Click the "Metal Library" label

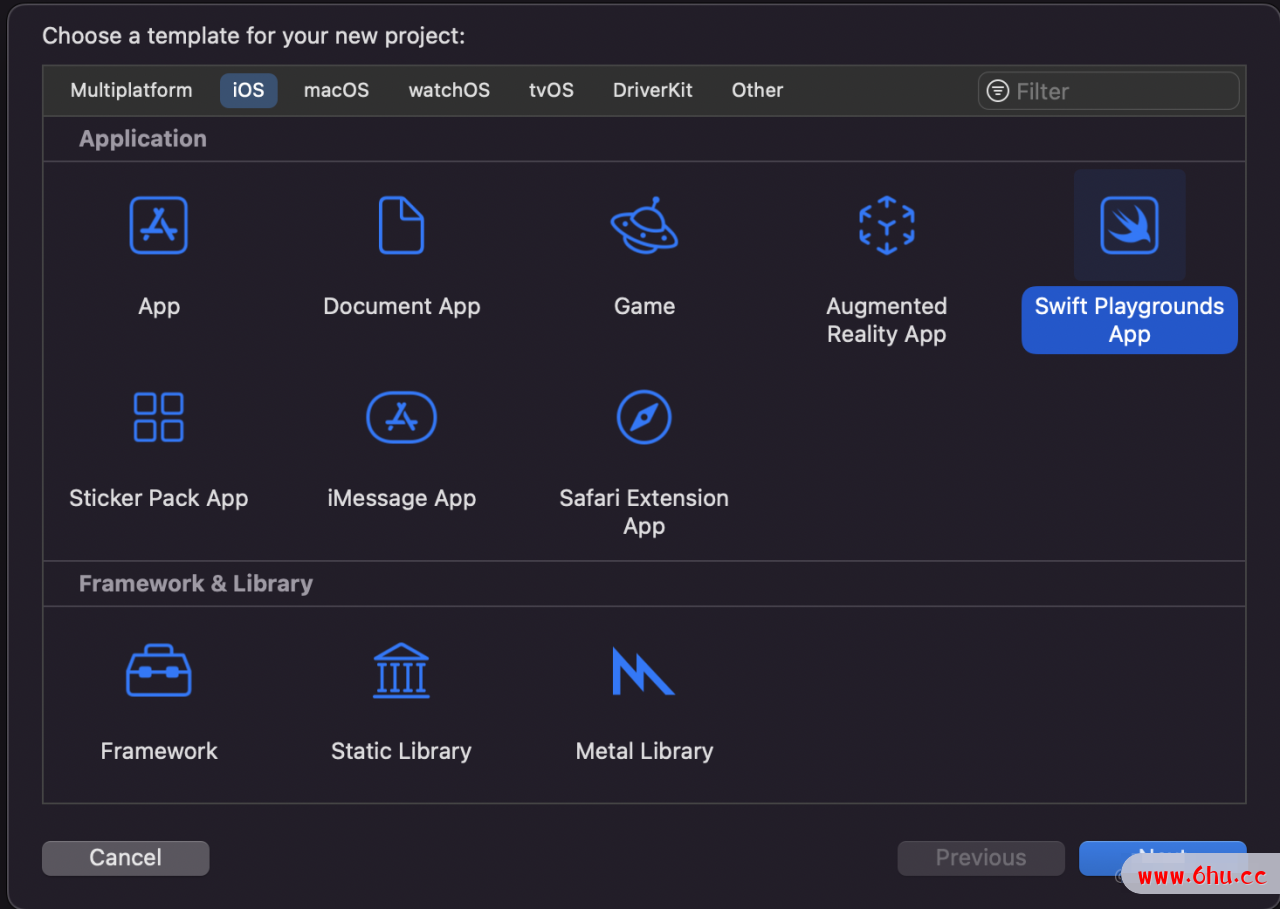[644, 751]
